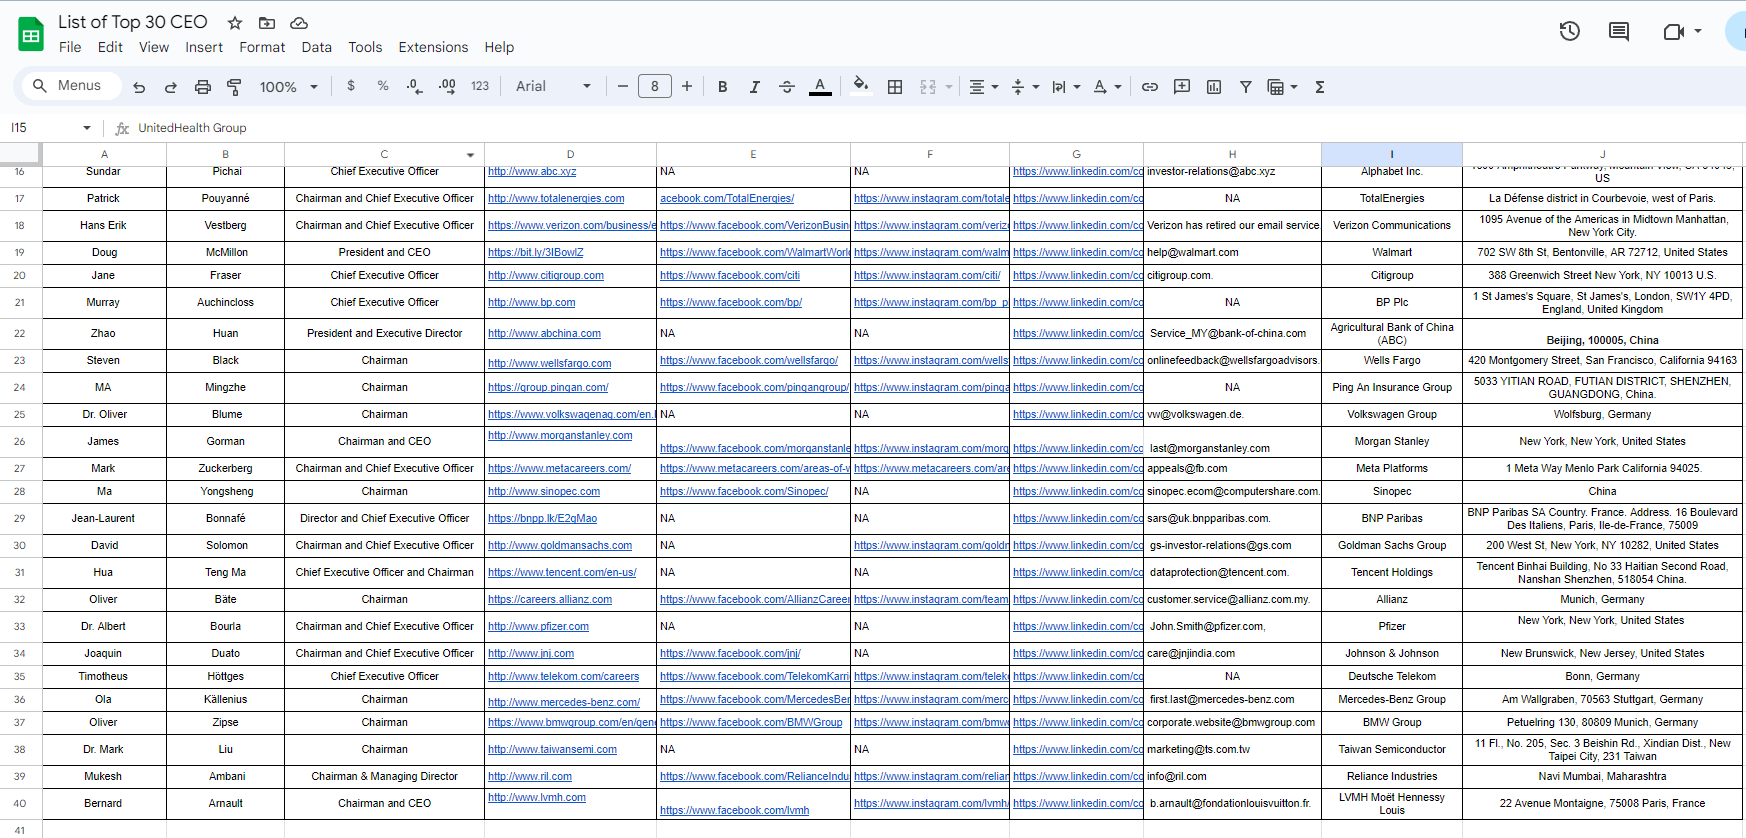
Task: Open the Insert menu
Action: tap(204, 47)
